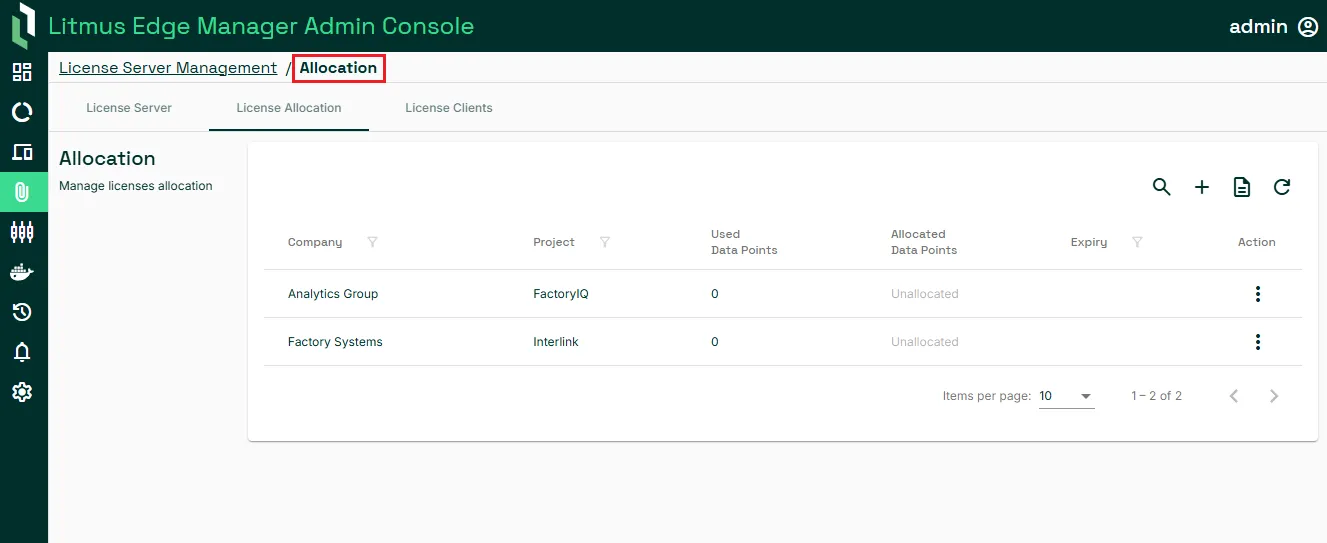Click the Expiry column filter icon
Image resolution: width=1327 pixels, height=543 pixels.
(x=1137, y=242)
